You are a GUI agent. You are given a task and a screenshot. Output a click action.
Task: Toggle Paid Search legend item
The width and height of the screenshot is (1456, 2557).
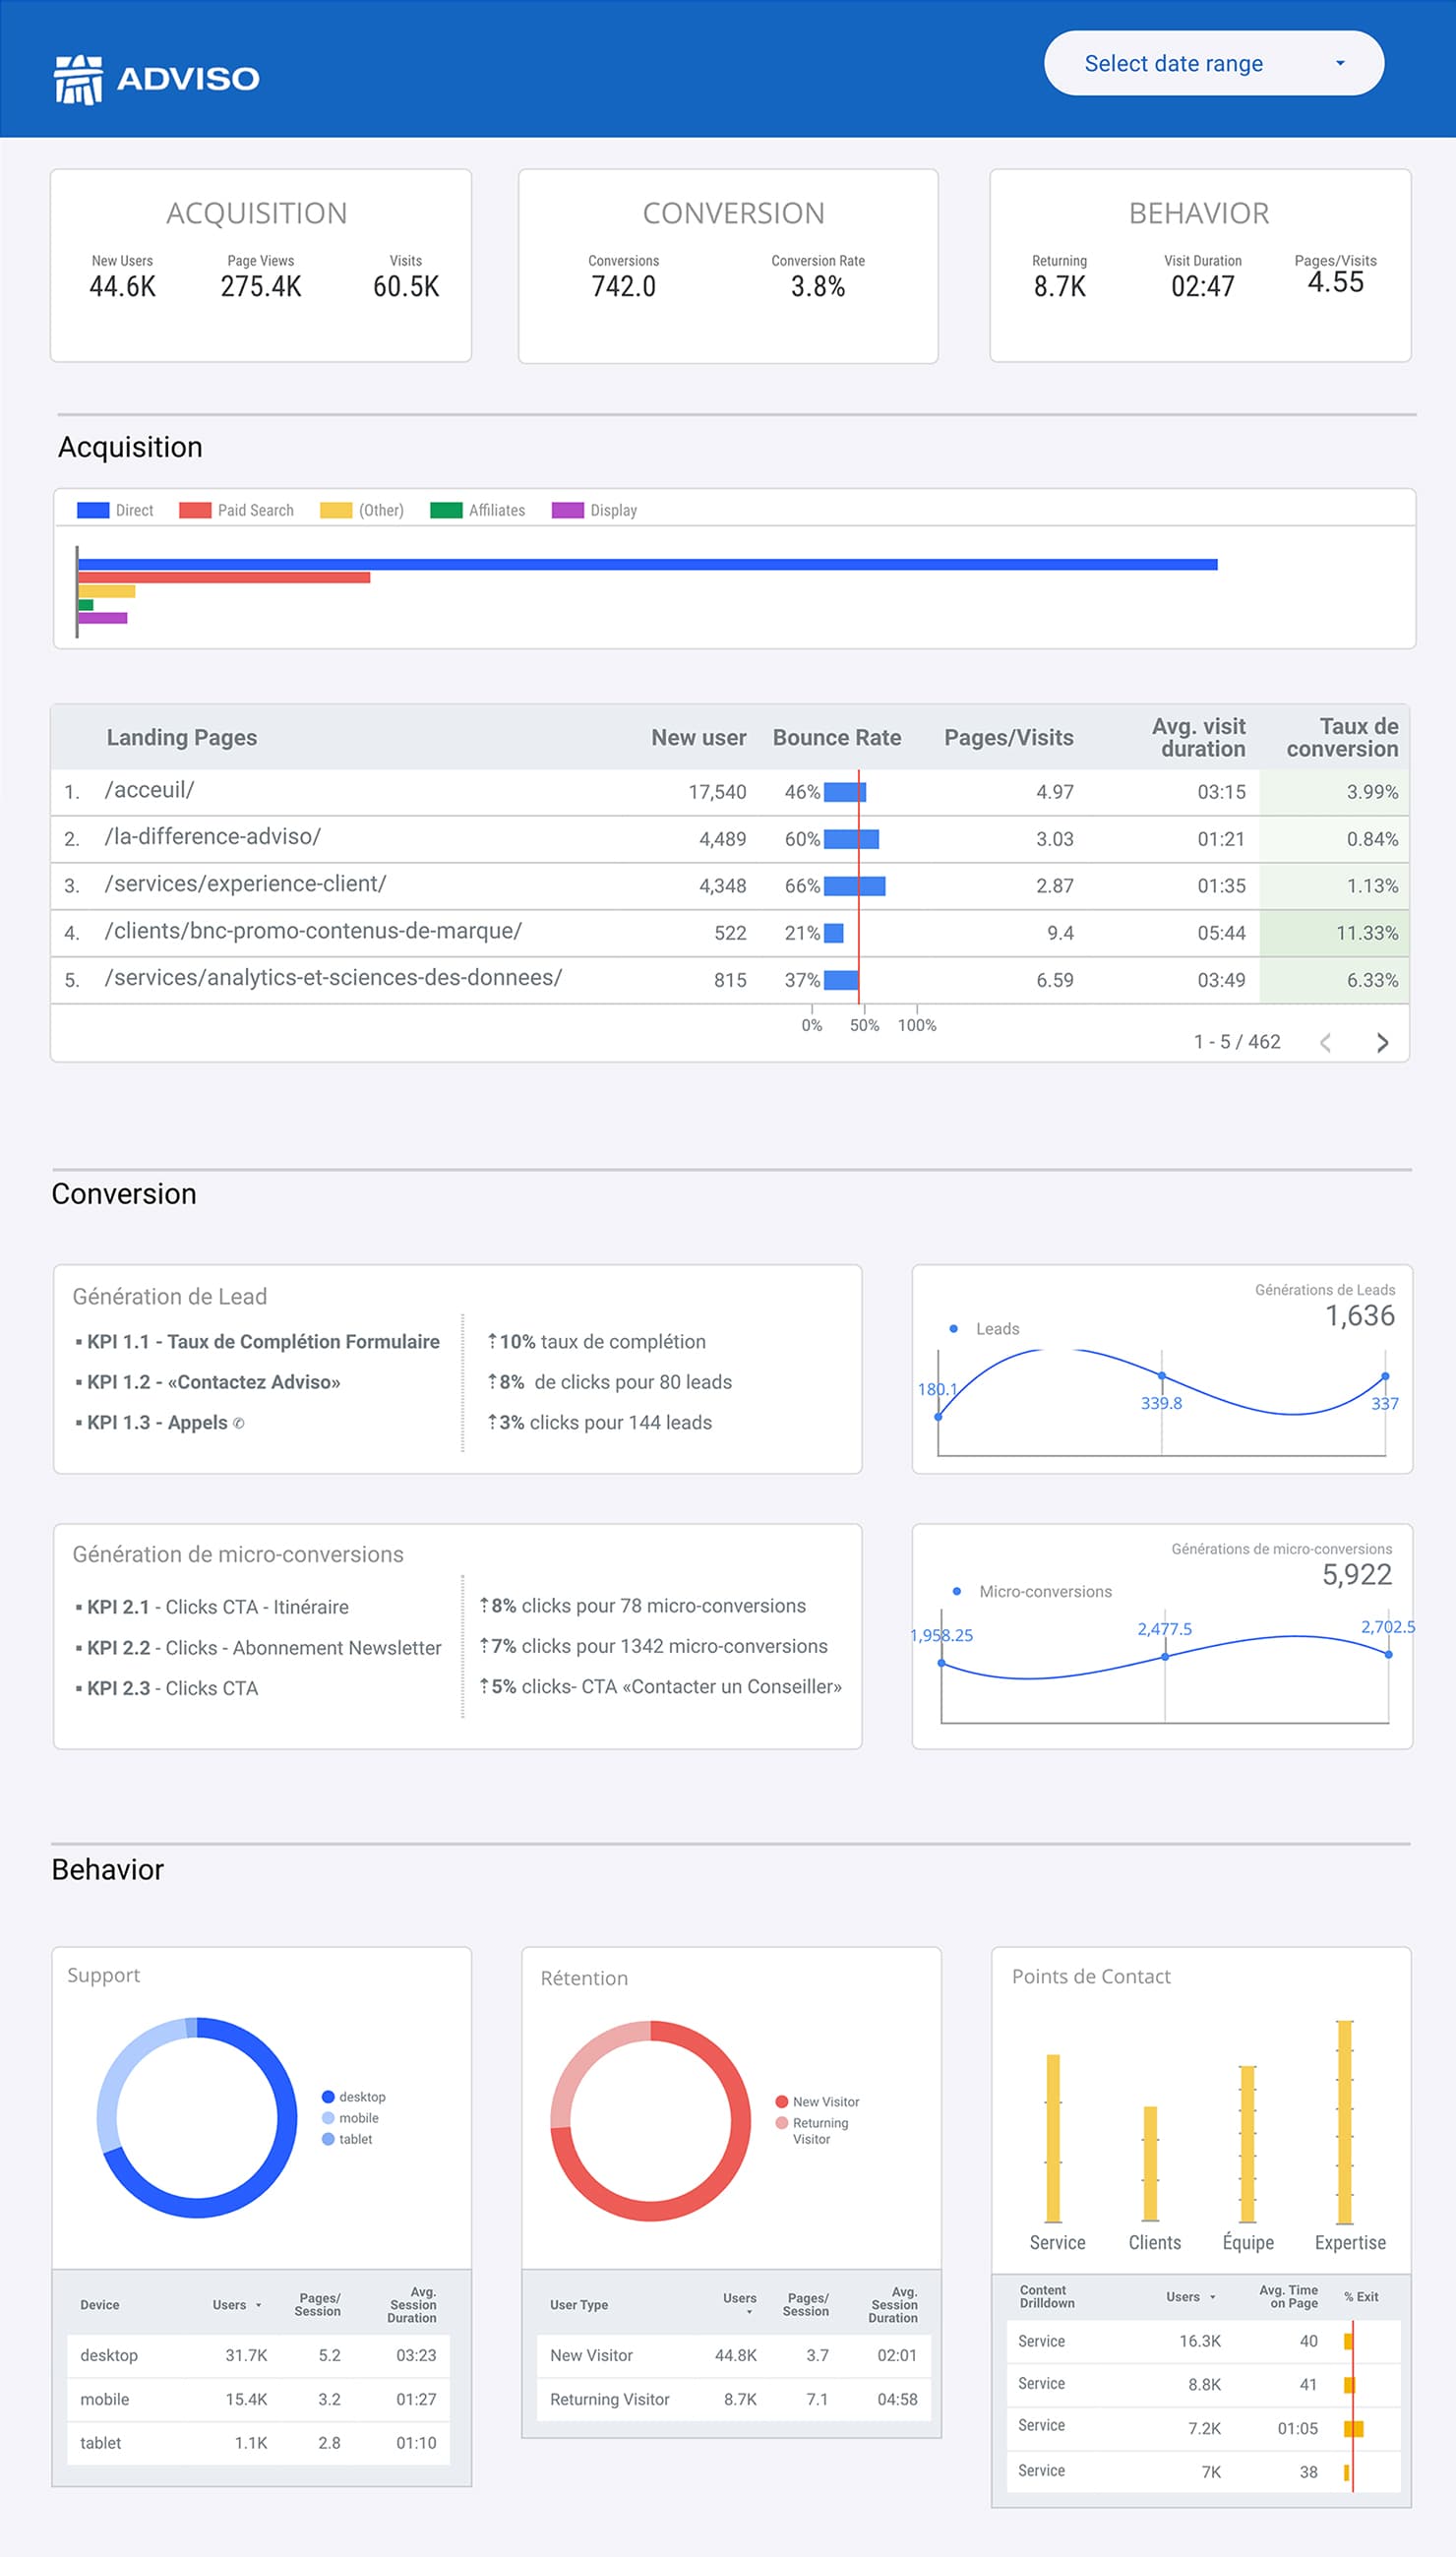(x=236, y=510)
